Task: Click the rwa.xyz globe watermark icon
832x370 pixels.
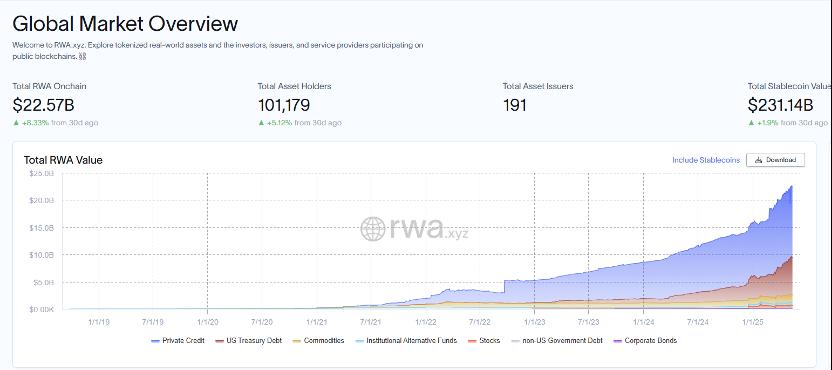Action: [x=373, y=229]
